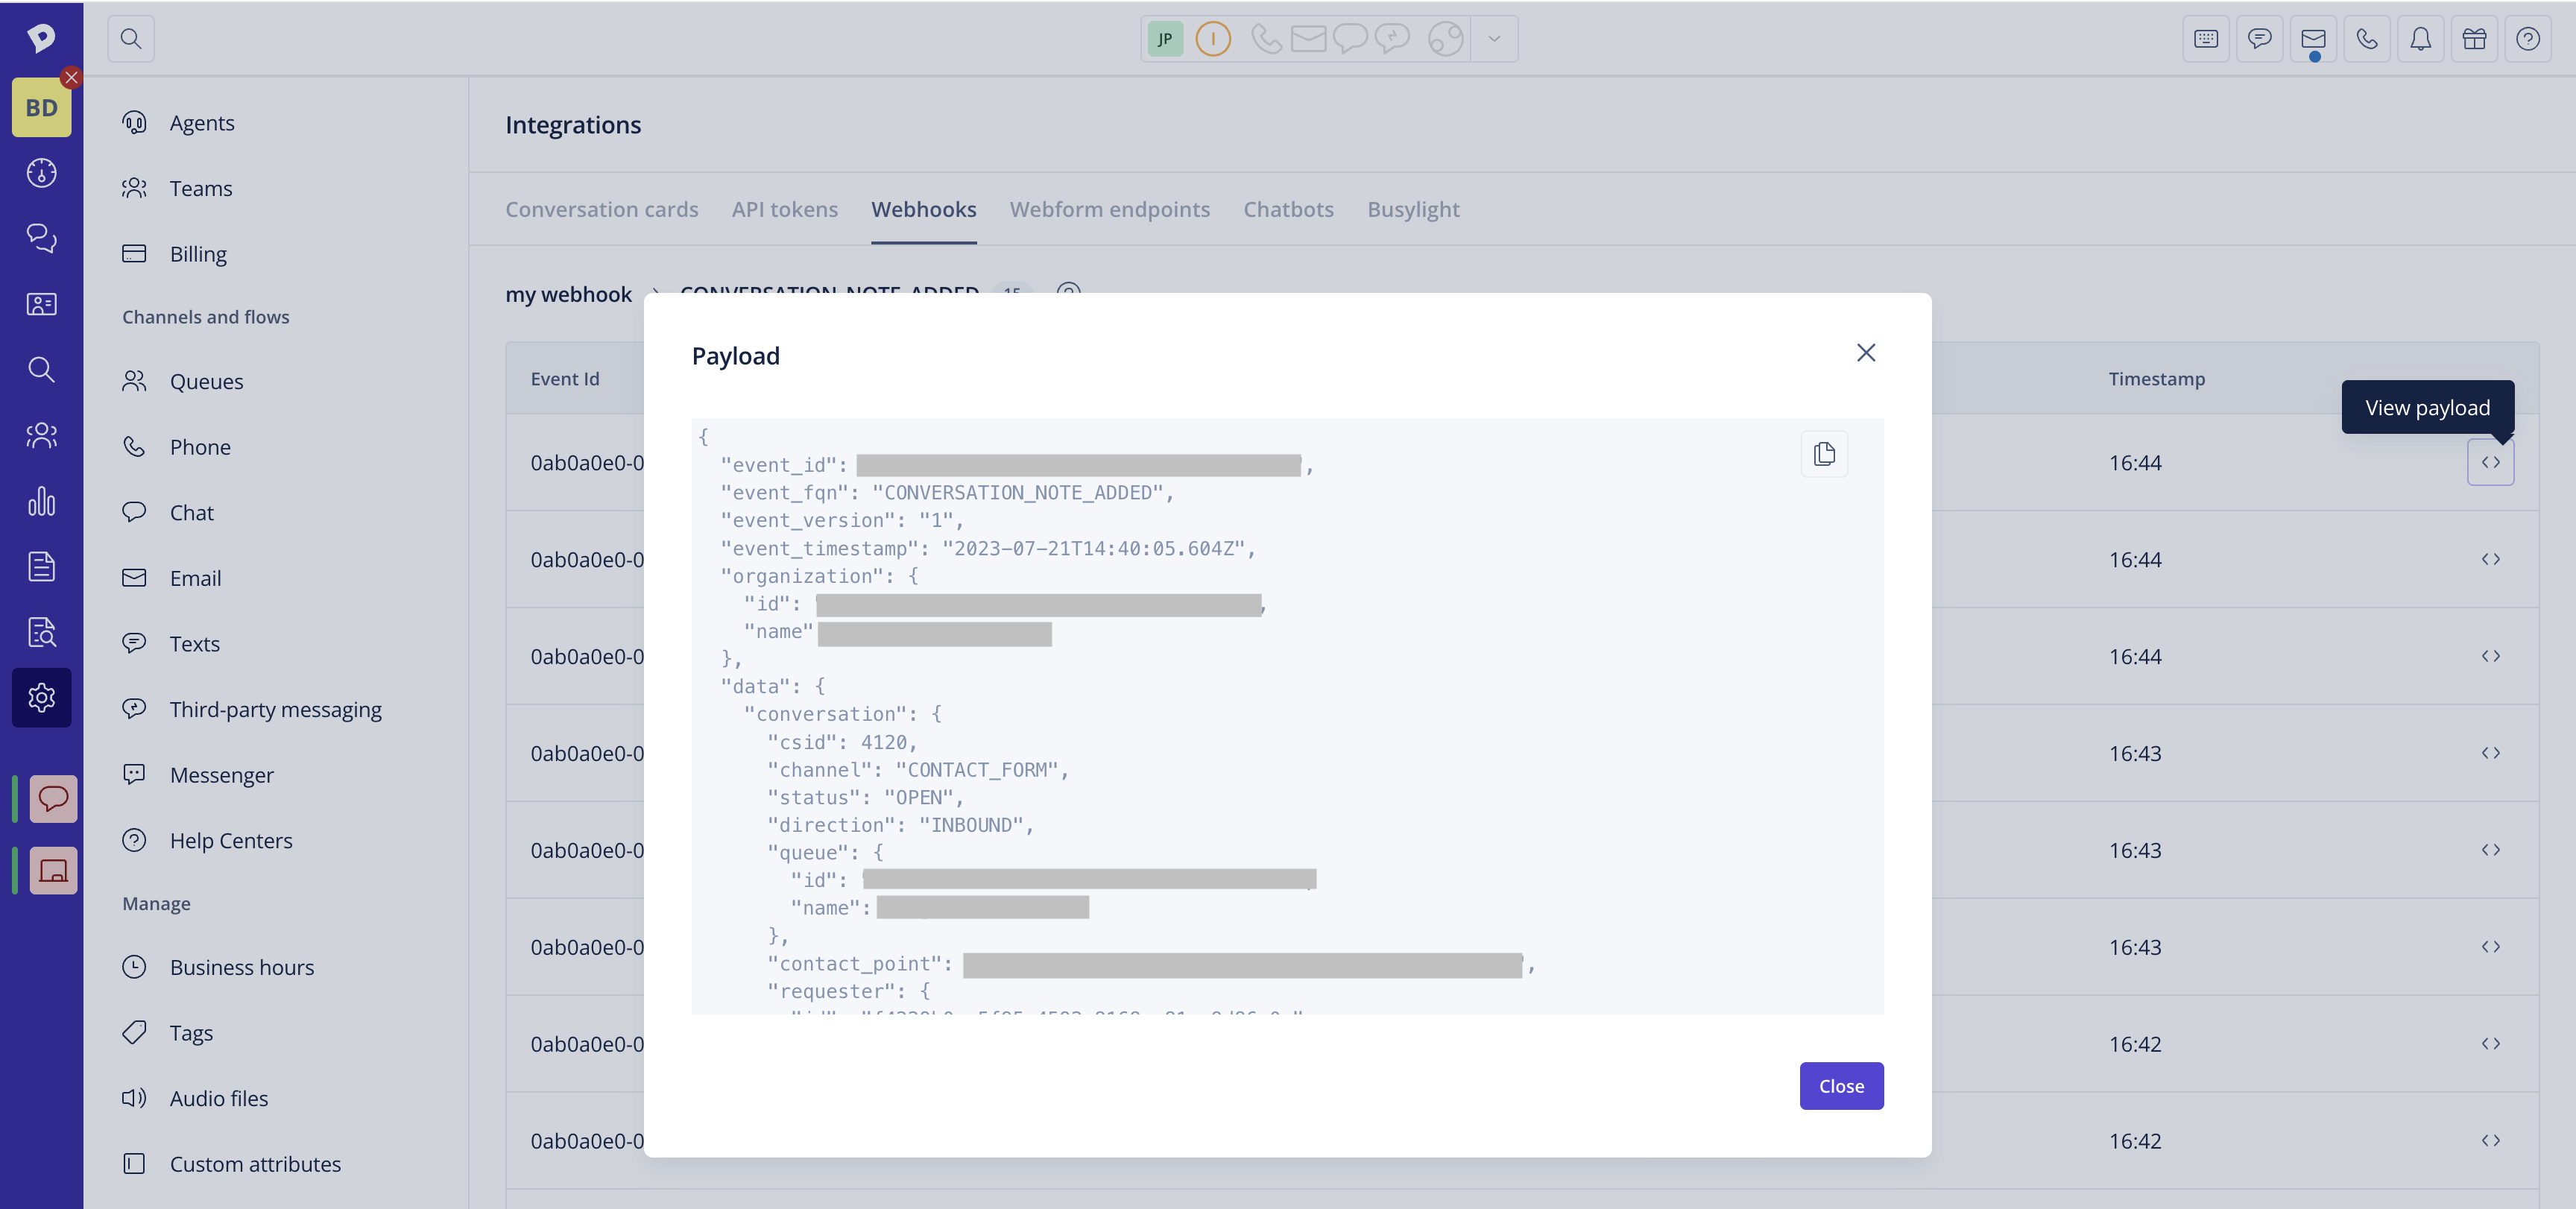Open the Queues settings menu item

pyautogui.click(x=206, y=381)
